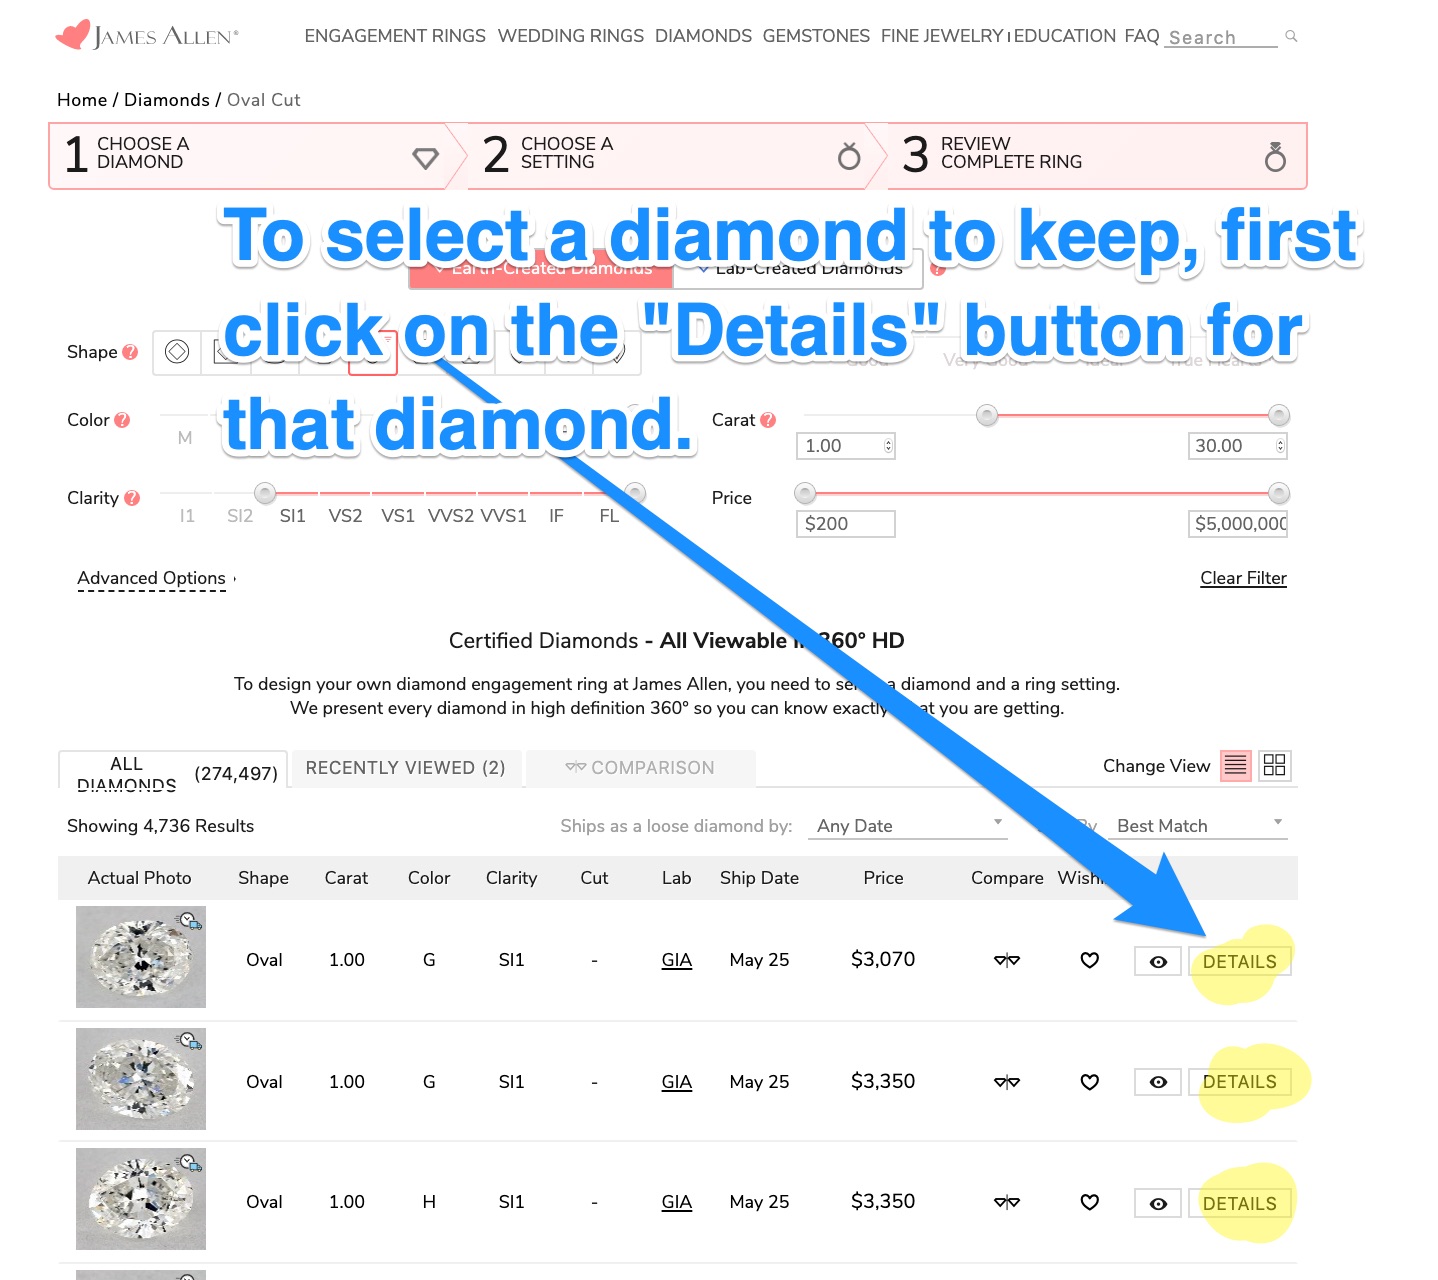Image resolution: width=1438 pixels, height=1280 pixels.
Task: Select the round diamond shape icon
Action: click(177, 352)
